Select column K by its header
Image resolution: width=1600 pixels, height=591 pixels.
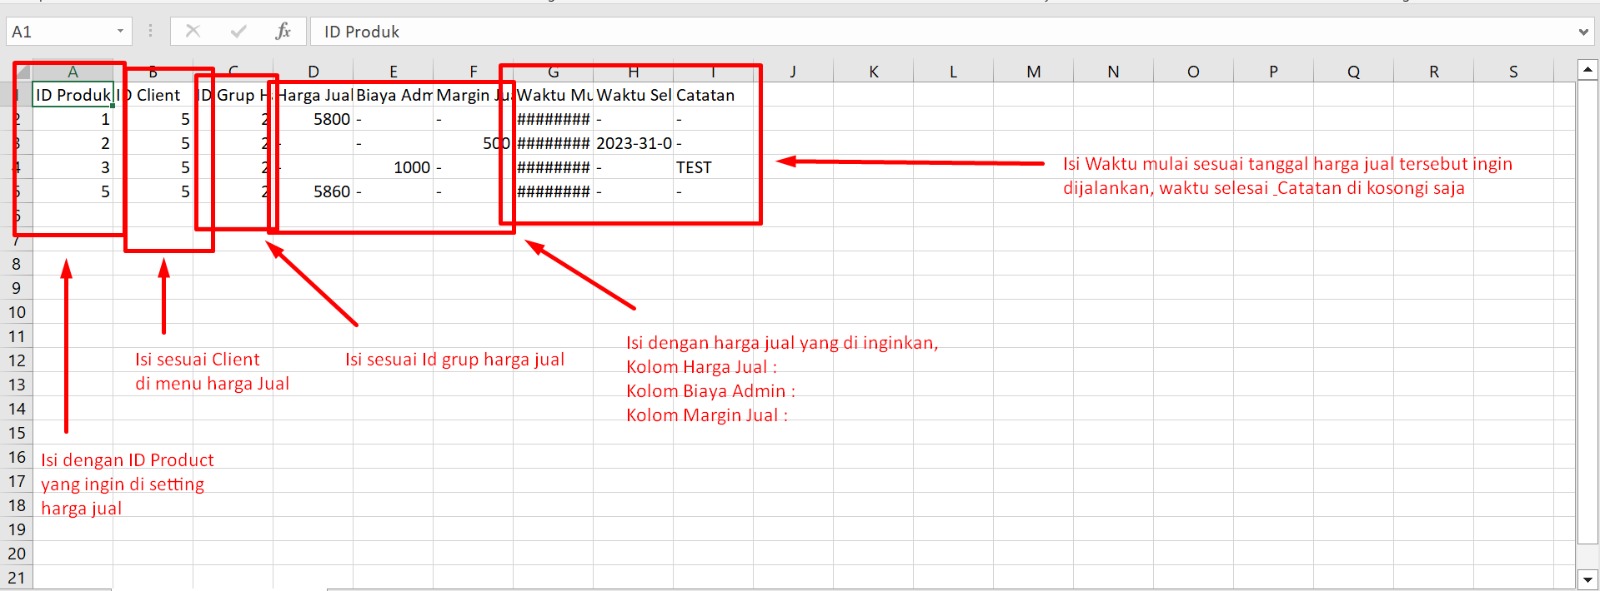coord(873,72)
